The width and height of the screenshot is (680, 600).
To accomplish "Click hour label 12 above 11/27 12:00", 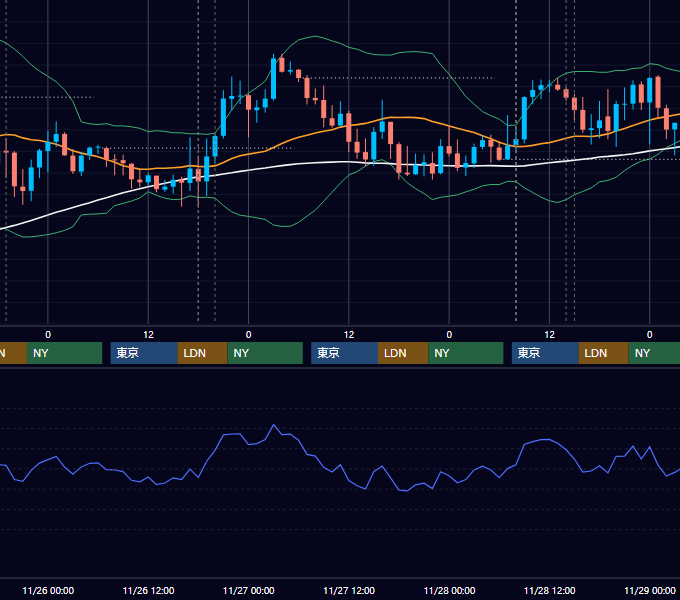I will (349, 335).
